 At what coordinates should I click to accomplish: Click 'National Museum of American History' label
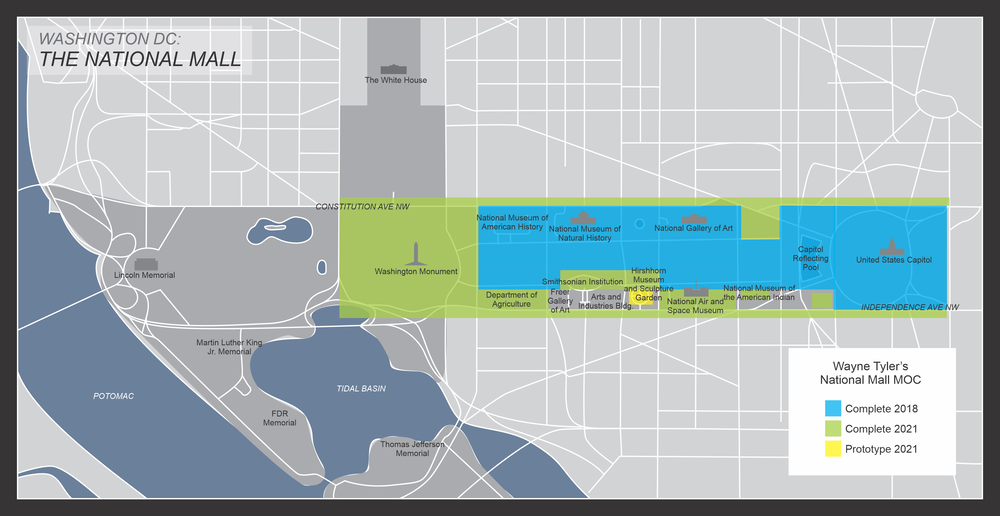(513, 222)
